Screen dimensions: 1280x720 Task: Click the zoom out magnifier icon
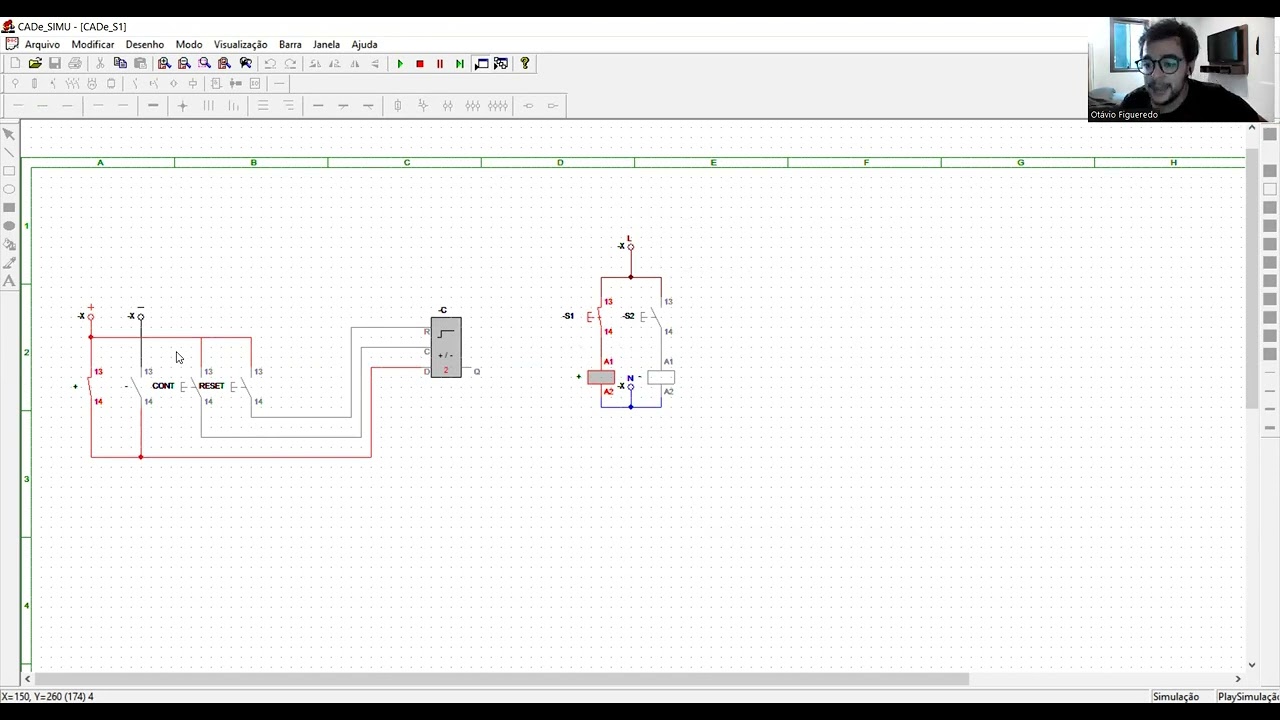(x=184, y=63)
